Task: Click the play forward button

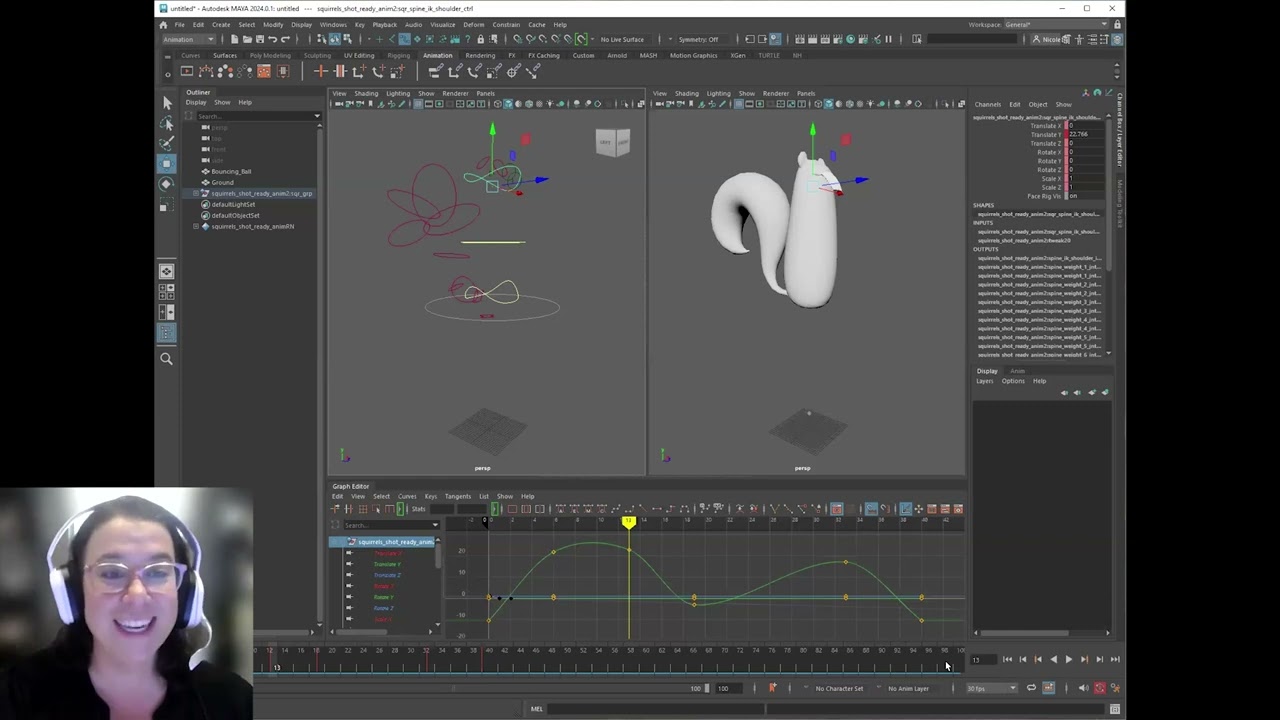Action: click(x=1068, y=659)
